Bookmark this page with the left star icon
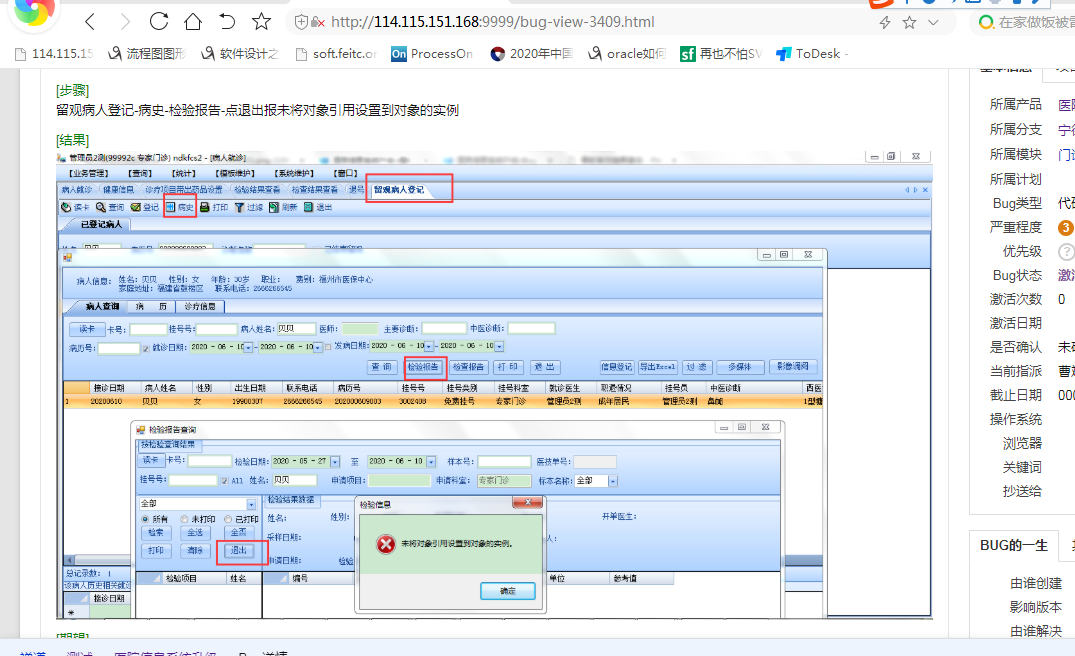The height and width of the screenshot is (656, 1075). point(261,22)
